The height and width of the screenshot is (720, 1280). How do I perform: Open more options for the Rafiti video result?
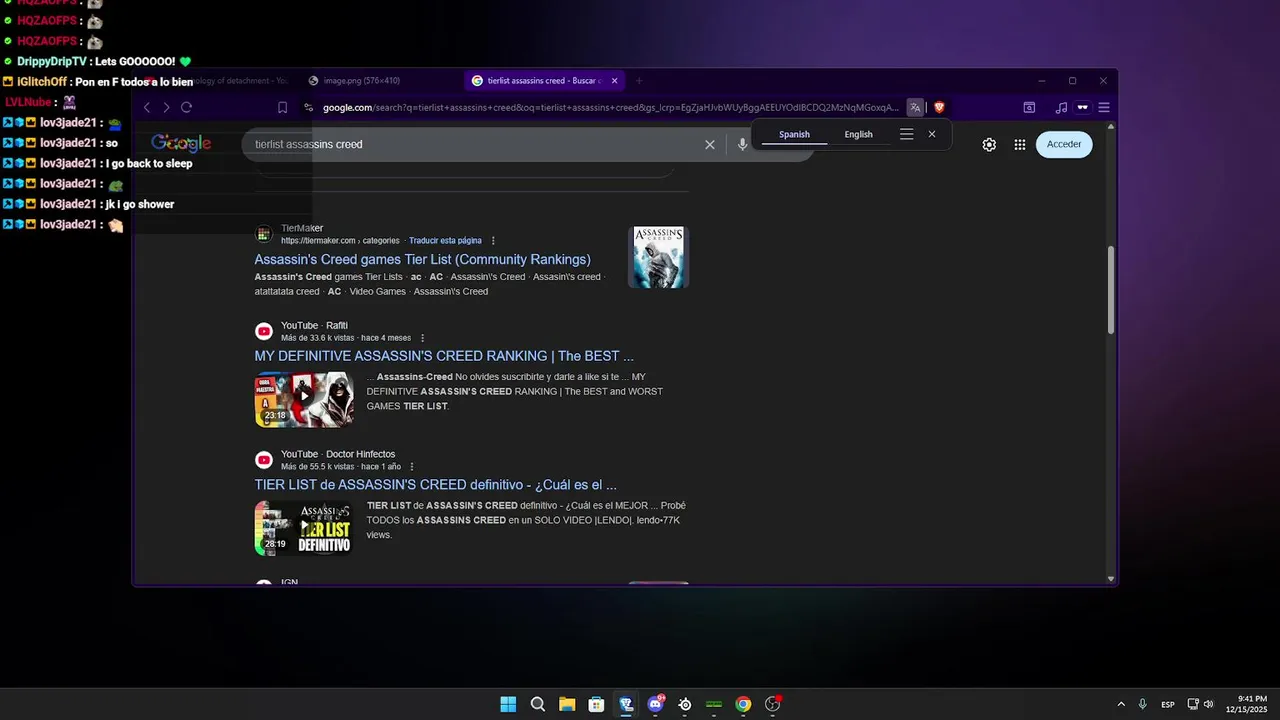click(x=422, y=338)
